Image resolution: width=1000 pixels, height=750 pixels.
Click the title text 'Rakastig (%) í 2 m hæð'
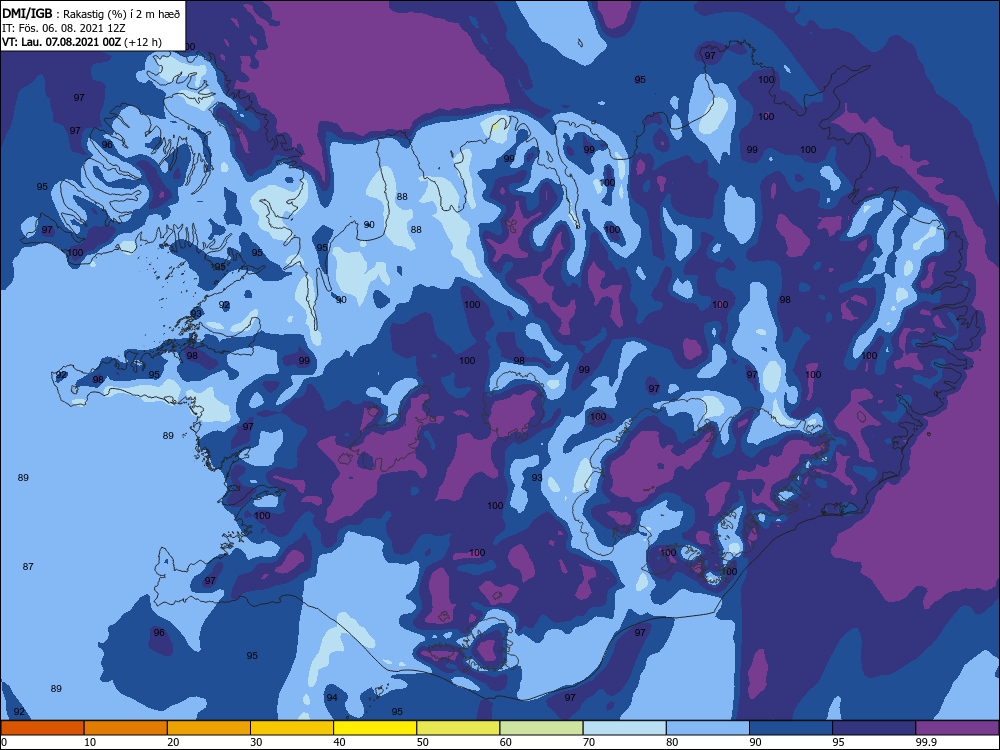(x=122, y=14)
